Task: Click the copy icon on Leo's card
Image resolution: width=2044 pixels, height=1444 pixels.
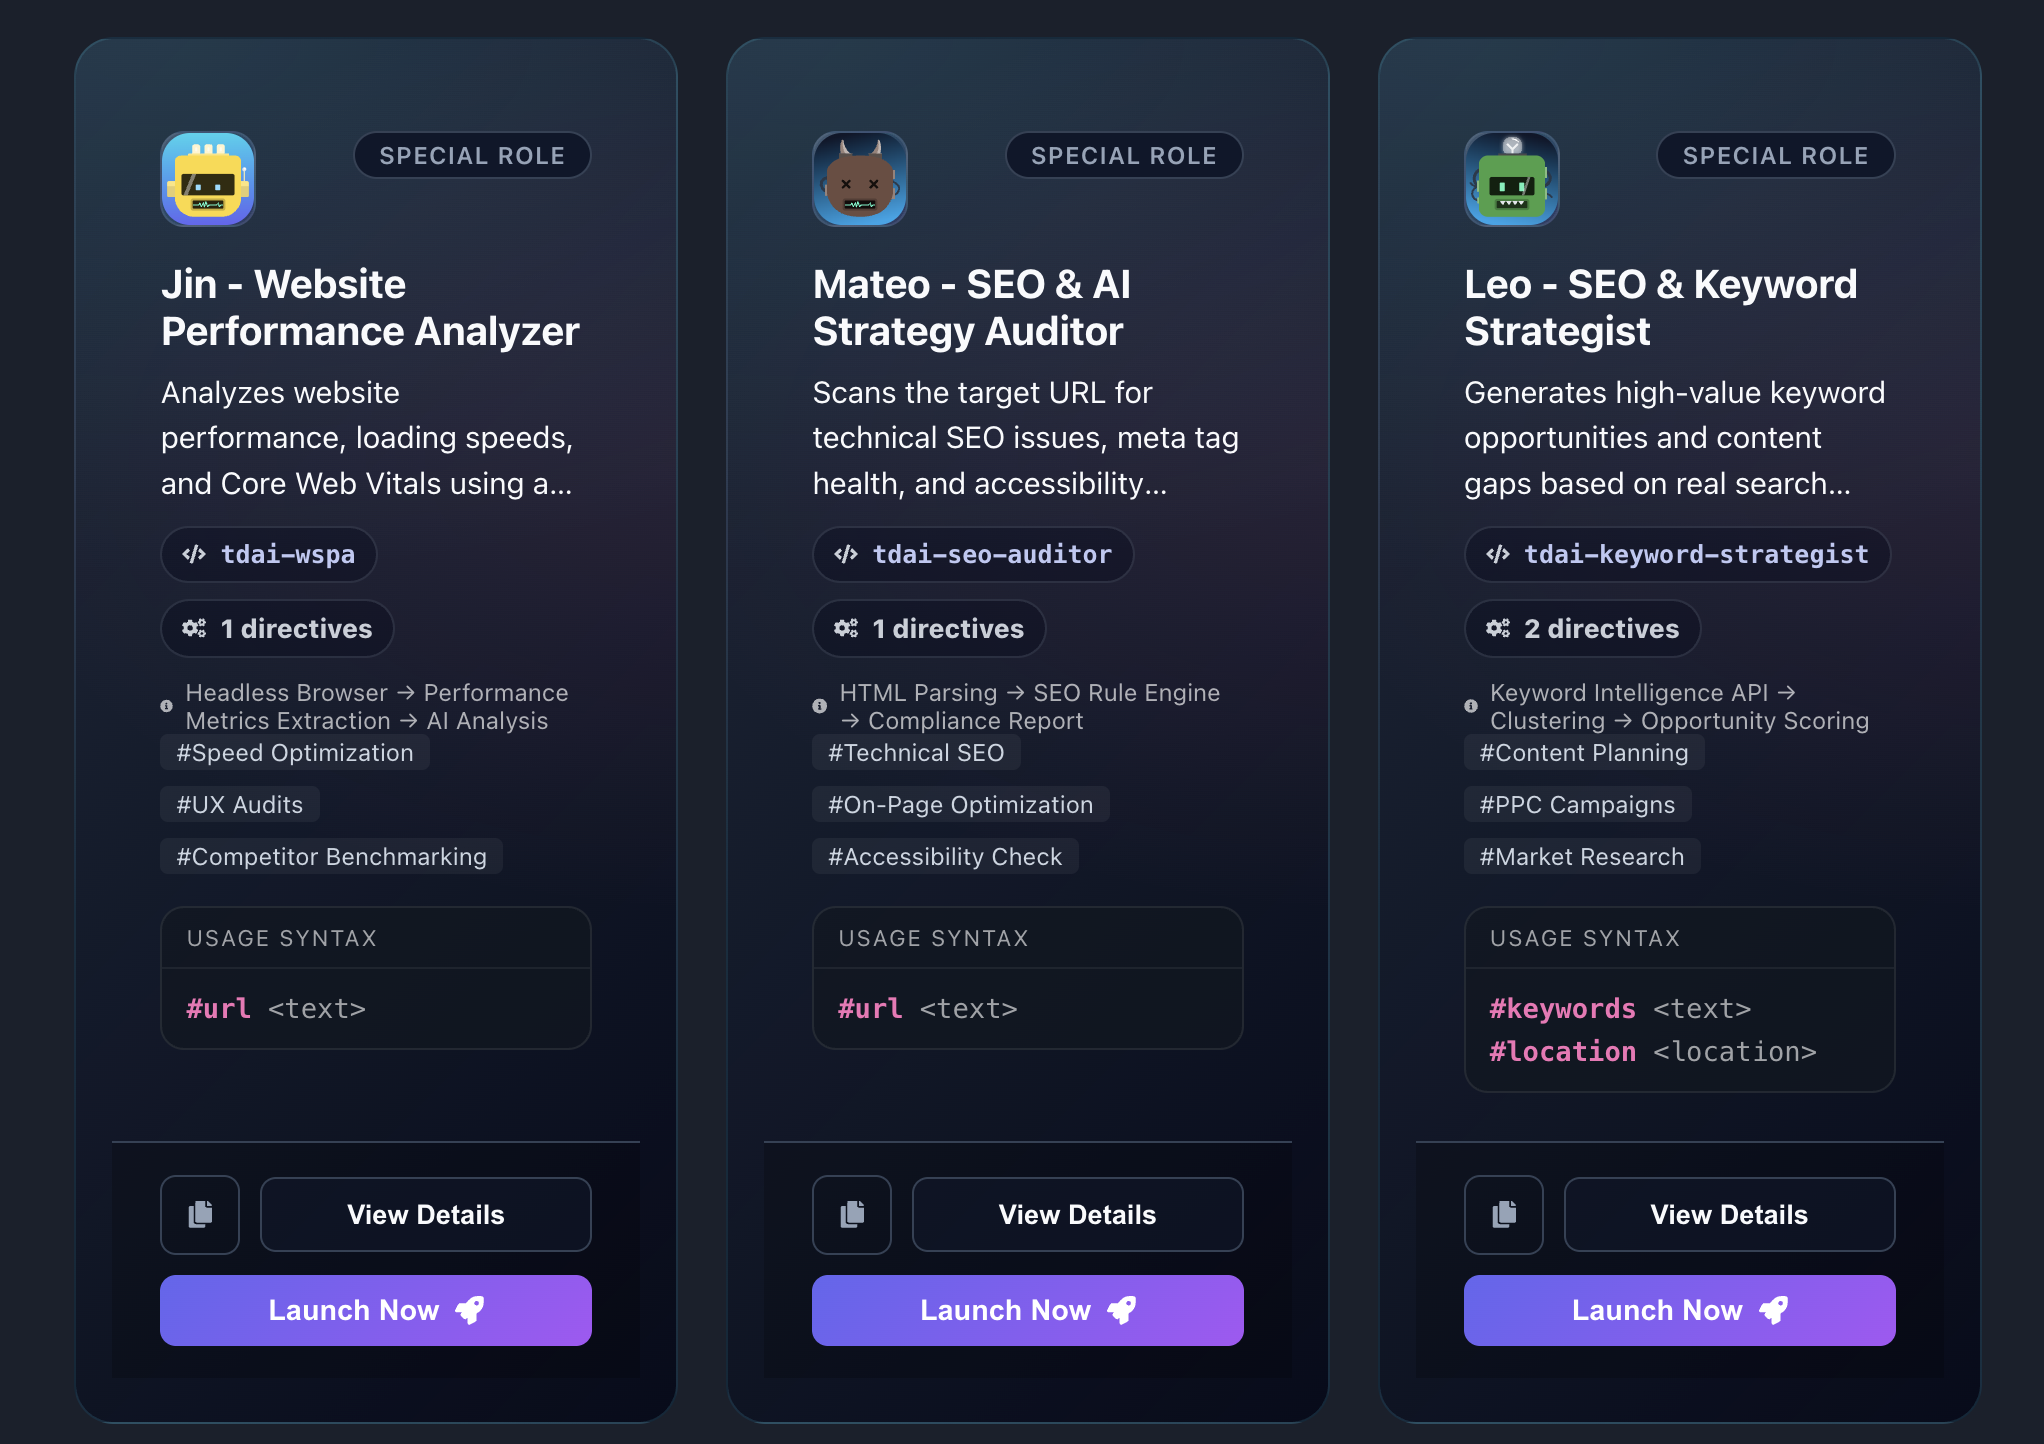Action: [x=1503, y=1214]
